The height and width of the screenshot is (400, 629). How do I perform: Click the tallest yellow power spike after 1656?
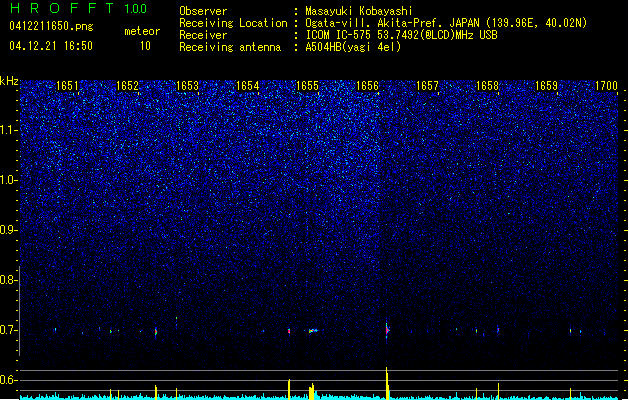coord(387,383)
